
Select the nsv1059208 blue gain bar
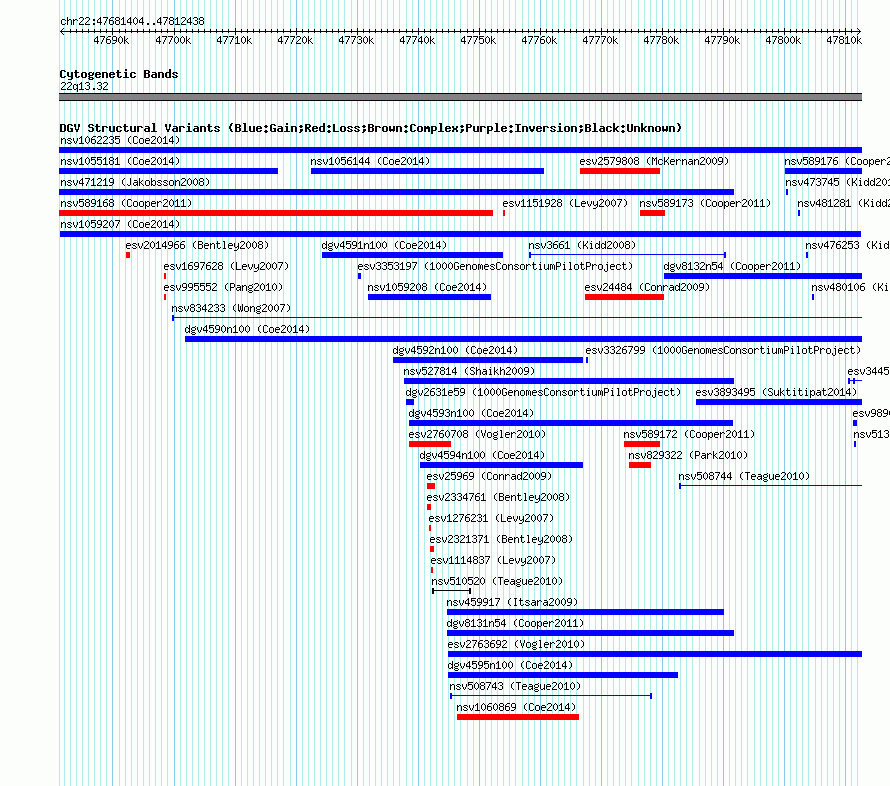[x=429, y=297]
